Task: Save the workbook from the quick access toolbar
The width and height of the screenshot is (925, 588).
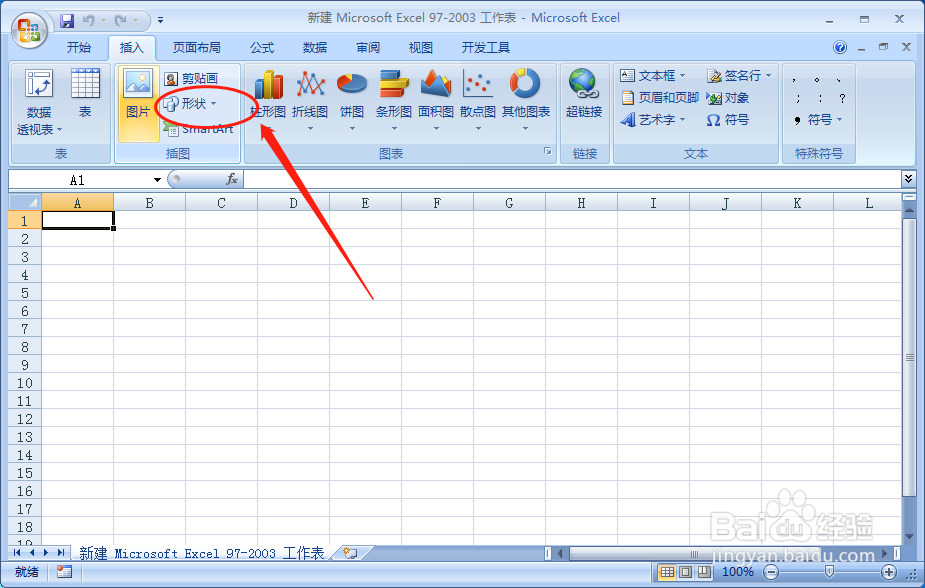Action: (67, 21)
